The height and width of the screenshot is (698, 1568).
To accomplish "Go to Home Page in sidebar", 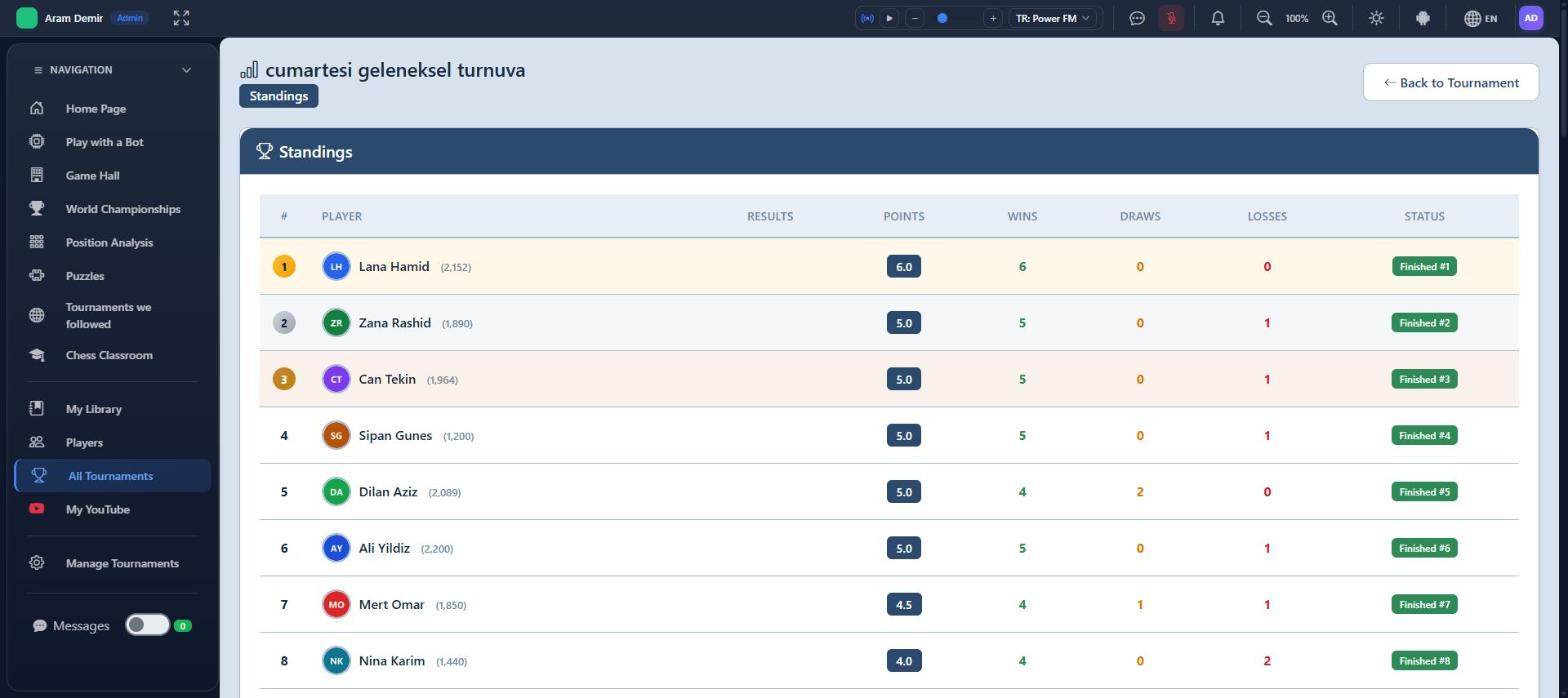I will 112,108.
